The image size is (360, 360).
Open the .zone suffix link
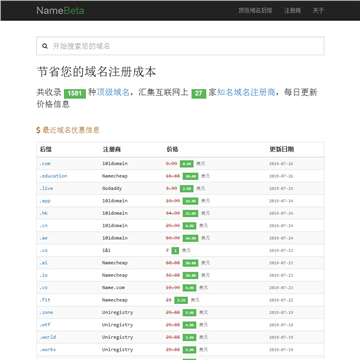(x=46, y=312)
